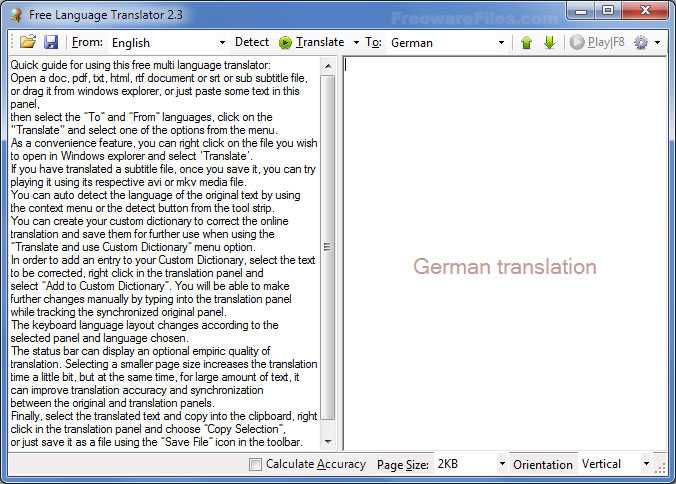Click the Open File folder icon
The width and height of the screenshot is (676, 484).
click(x=28, y=43)
